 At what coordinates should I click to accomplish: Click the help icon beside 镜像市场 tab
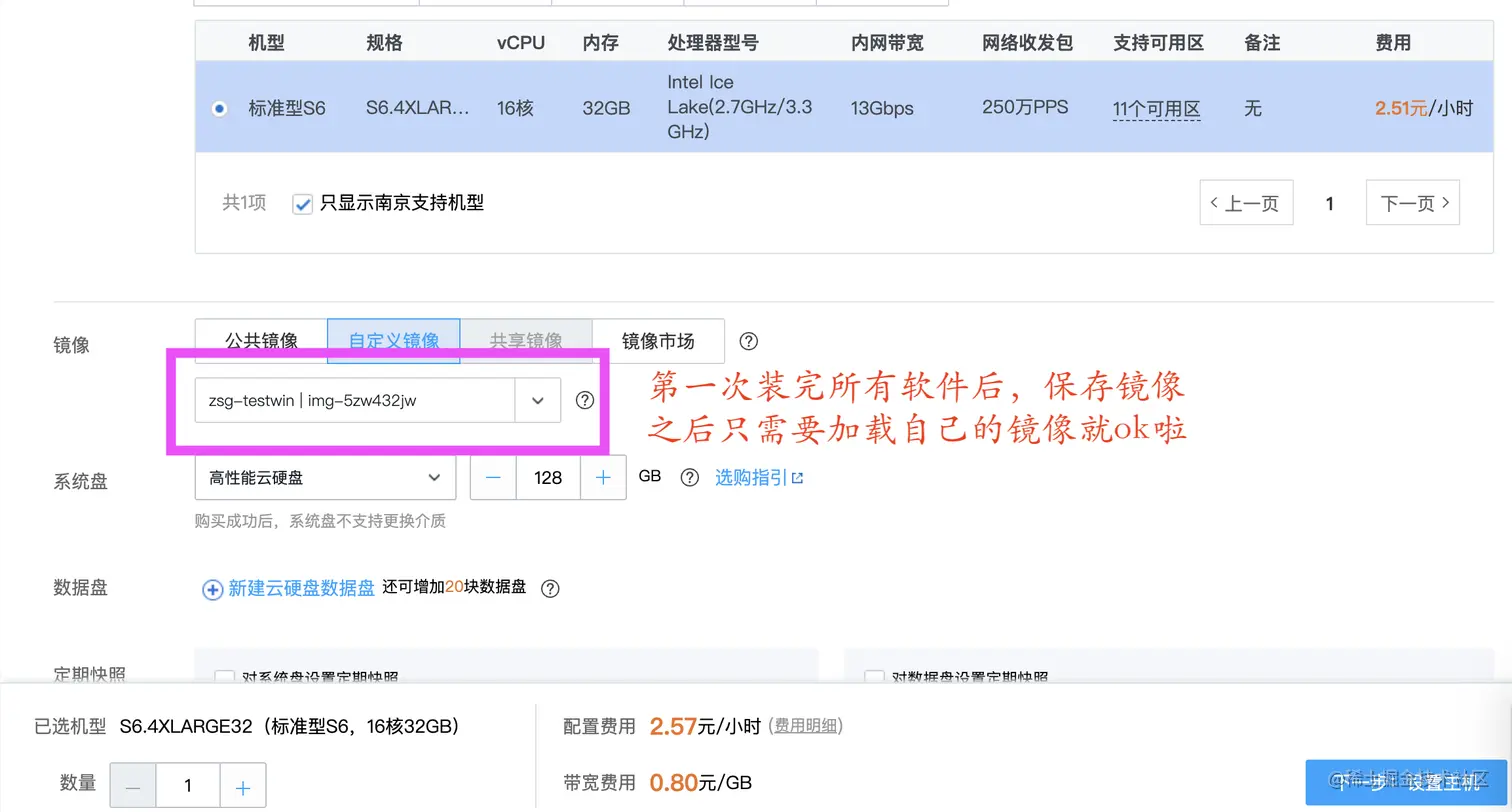[748, 341]
